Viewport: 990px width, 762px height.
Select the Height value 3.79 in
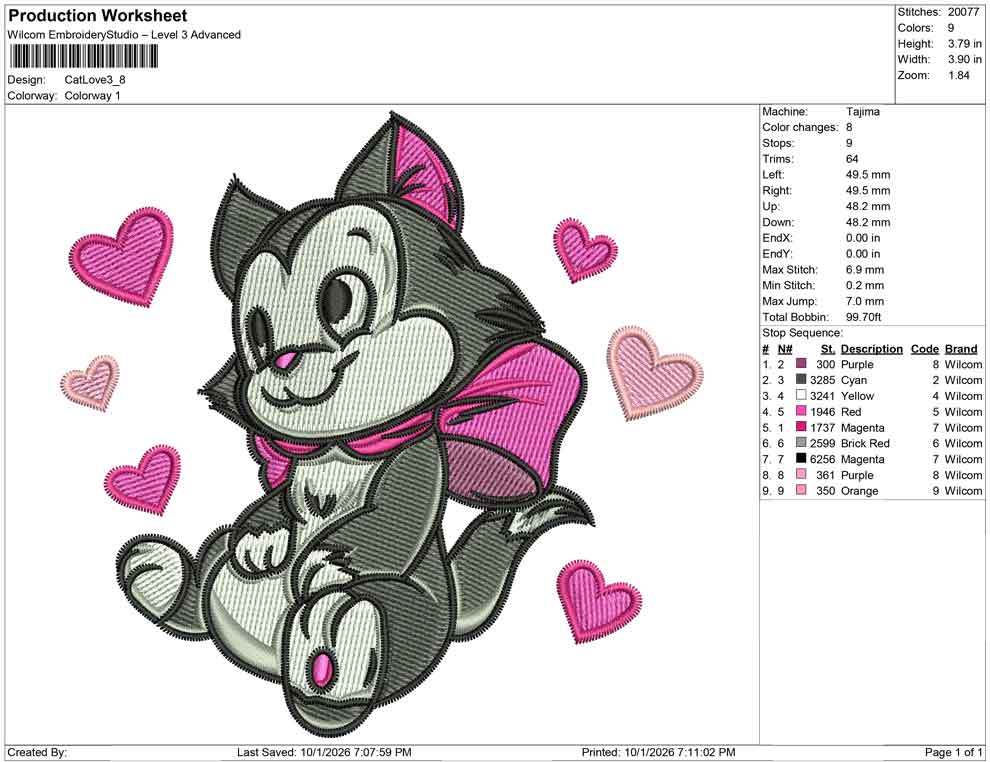coord(965,44)
